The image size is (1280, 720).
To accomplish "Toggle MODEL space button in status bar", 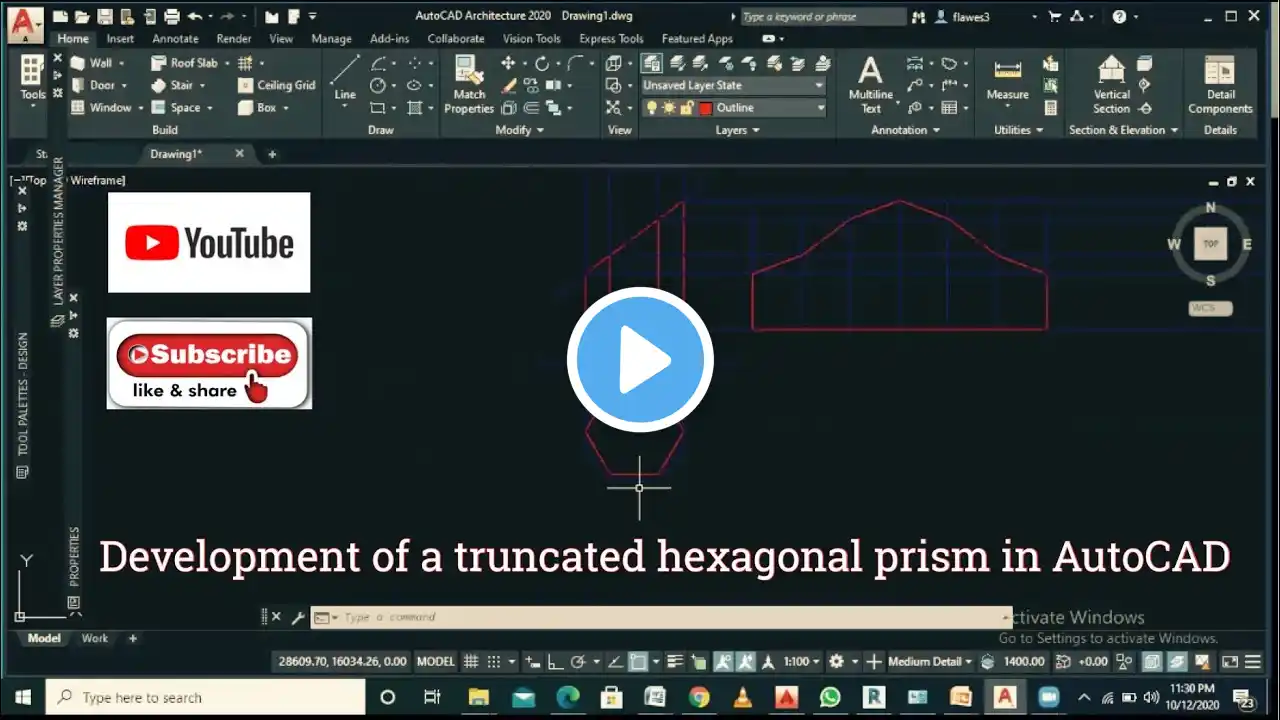I will tap(435, 661).
